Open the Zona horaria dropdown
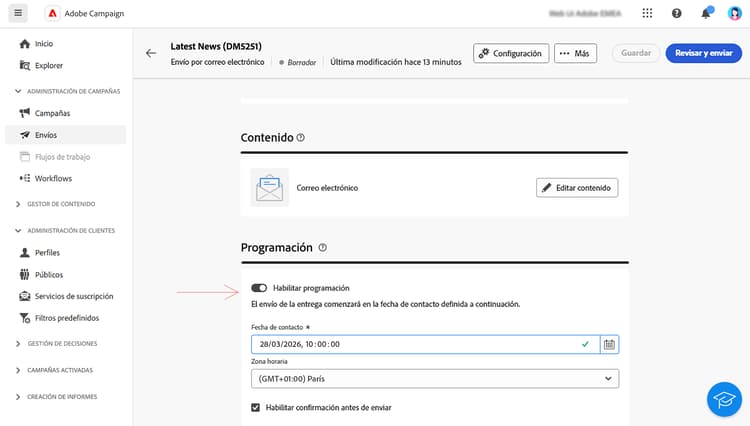 (x=435, y=379)
